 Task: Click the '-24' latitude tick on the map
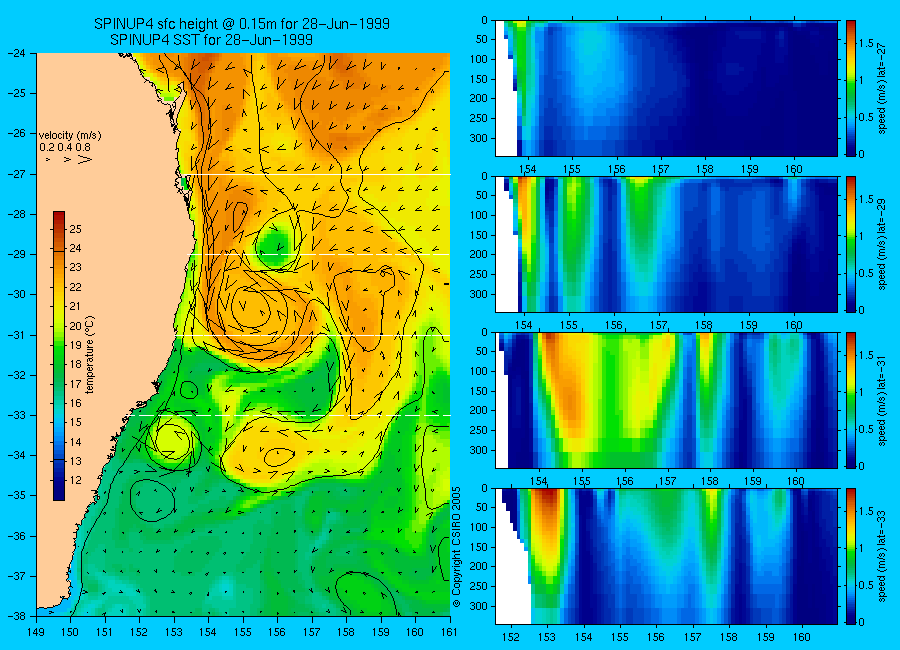tap(16, 53)
